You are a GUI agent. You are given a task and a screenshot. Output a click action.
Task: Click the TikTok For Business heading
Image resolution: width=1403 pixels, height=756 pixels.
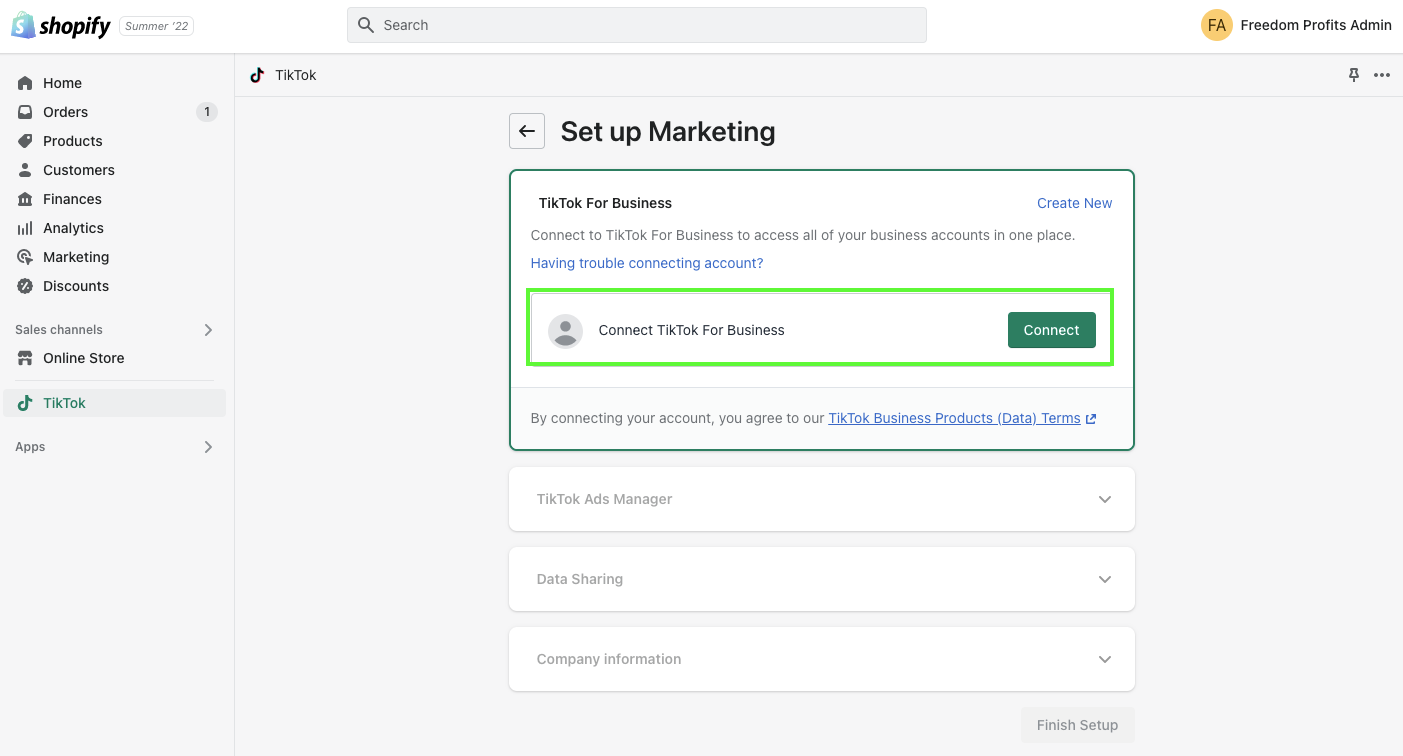605,203
